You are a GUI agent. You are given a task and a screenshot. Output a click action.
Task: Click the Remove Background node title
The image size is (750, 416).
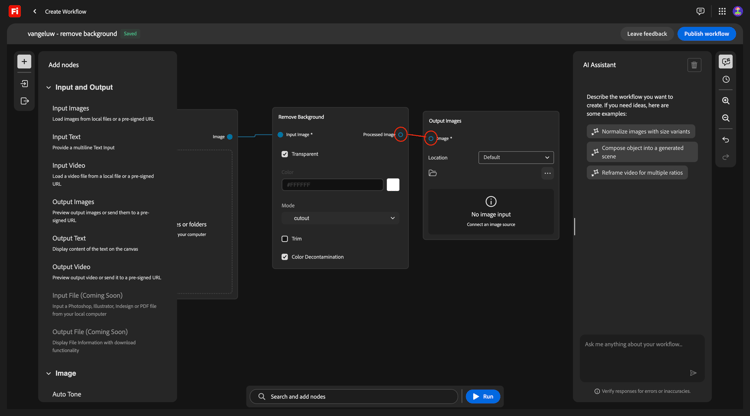click(x=301, y=117)
